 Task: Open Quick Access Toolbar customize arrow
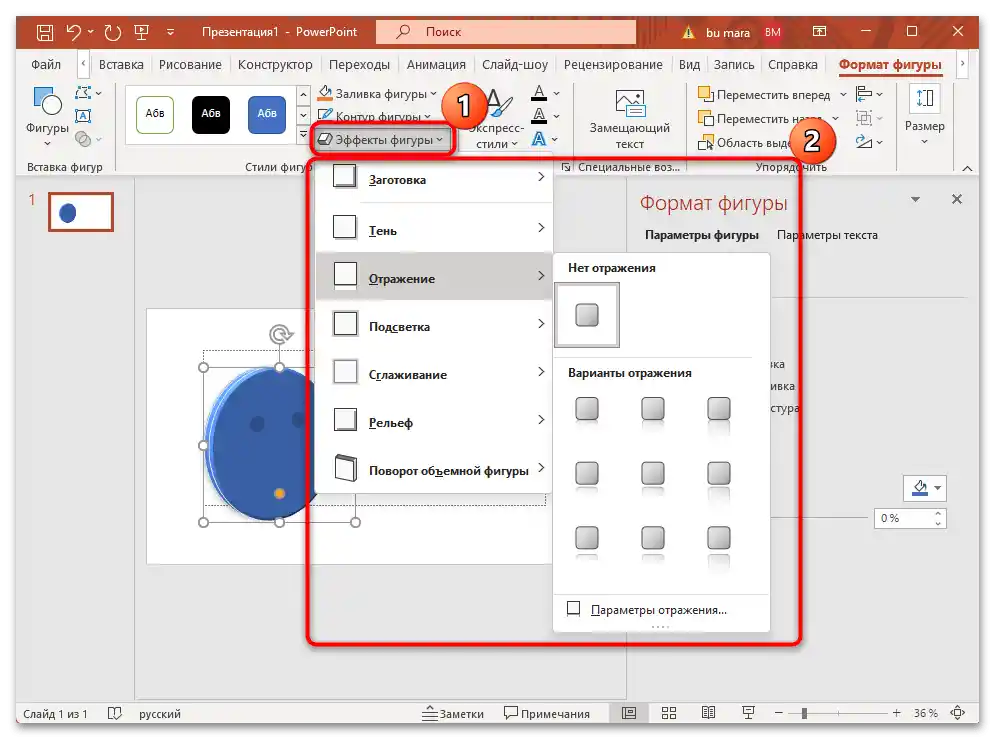coord(170,32)
